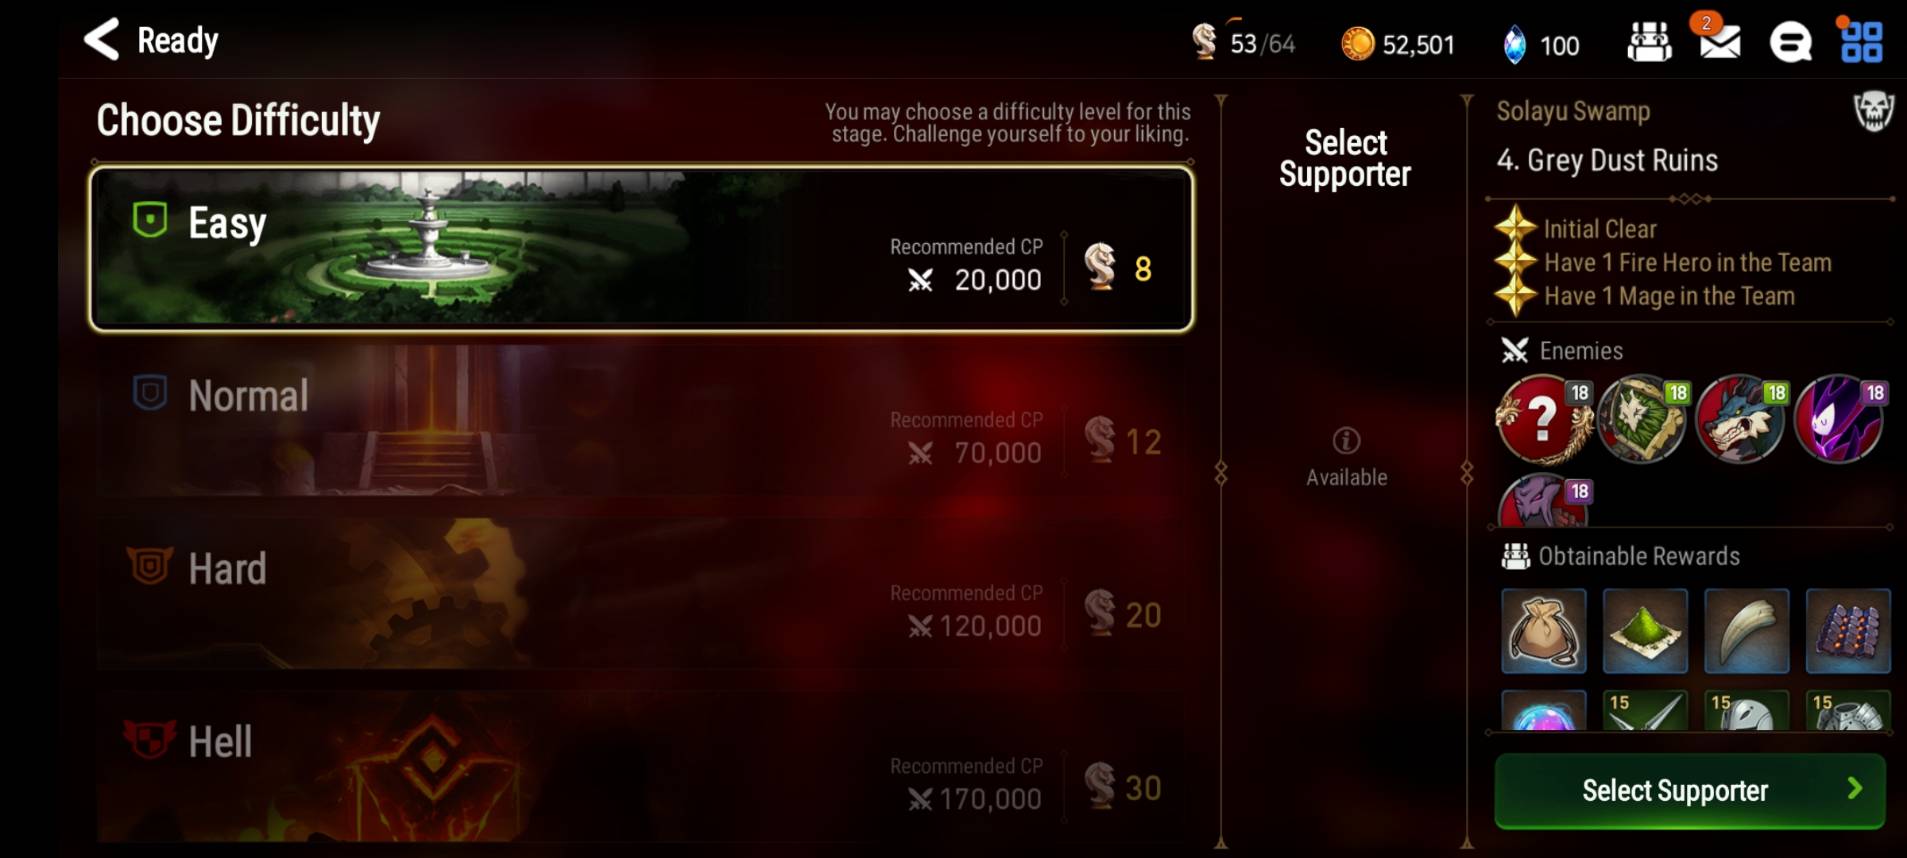Image resolution: width=1907 pixels, height=858 pixels.
Task: Tap the blue Skystone crystal currency icon
Action: [x=1515, y=44]
